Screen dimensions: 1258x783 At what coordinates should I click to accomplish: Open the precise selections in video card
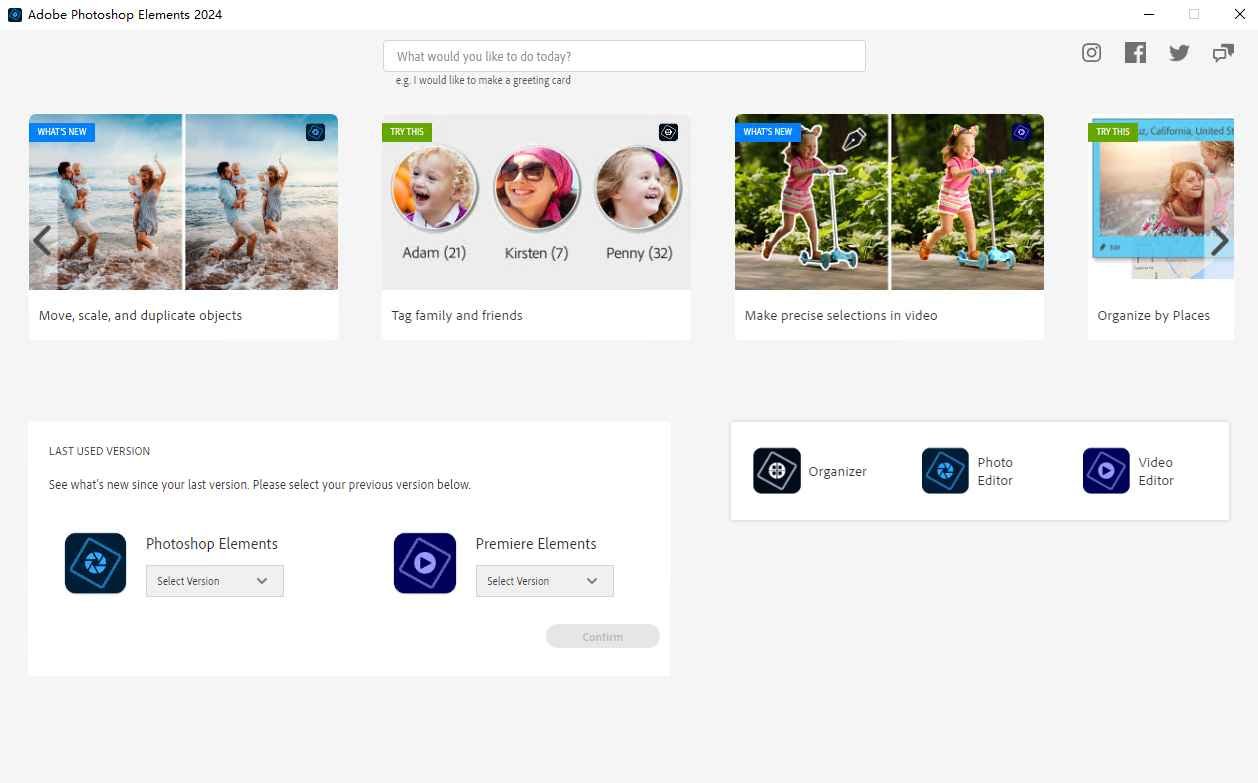click(889, 227)
